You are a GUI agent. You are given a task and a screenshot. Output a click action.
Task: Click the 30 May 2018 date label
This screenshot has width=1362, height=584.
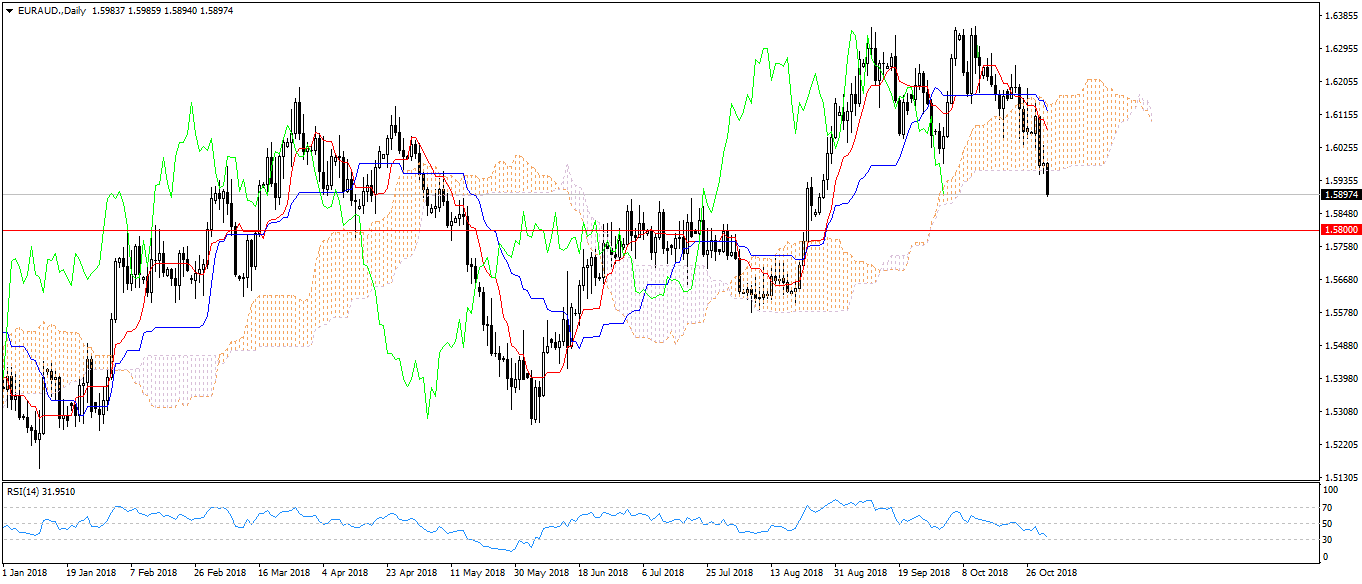click(x=539, y=573)
